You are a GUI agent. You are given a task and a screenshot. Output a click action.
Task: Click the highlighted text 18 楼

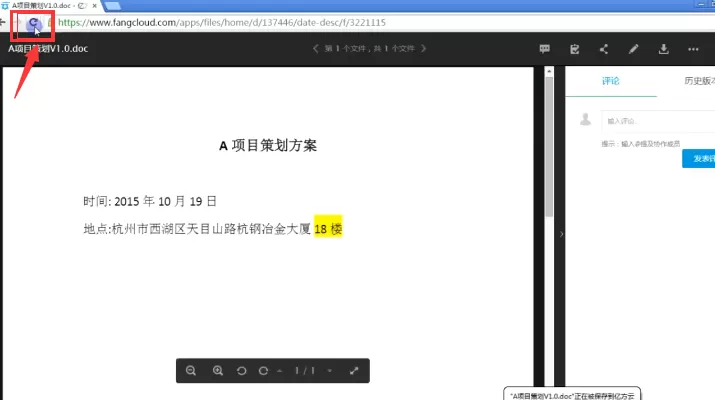[328, 229]
